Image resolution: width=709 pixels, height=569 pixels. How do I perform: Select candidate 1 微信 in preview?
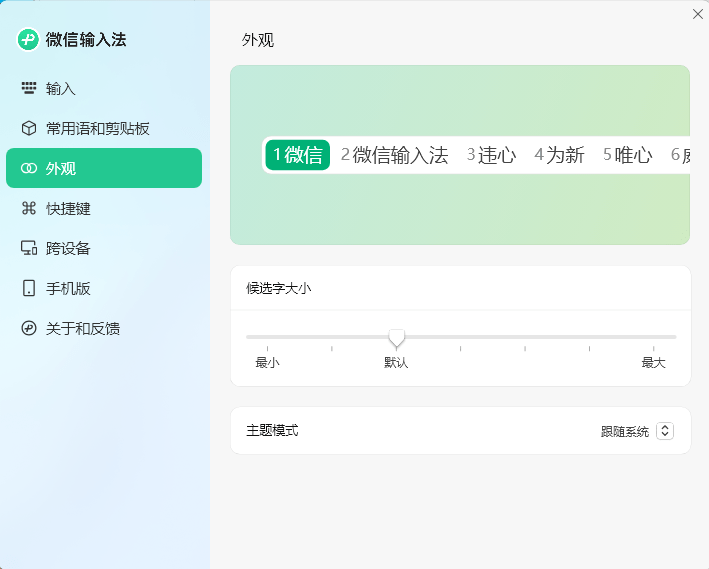coord(298,155)
